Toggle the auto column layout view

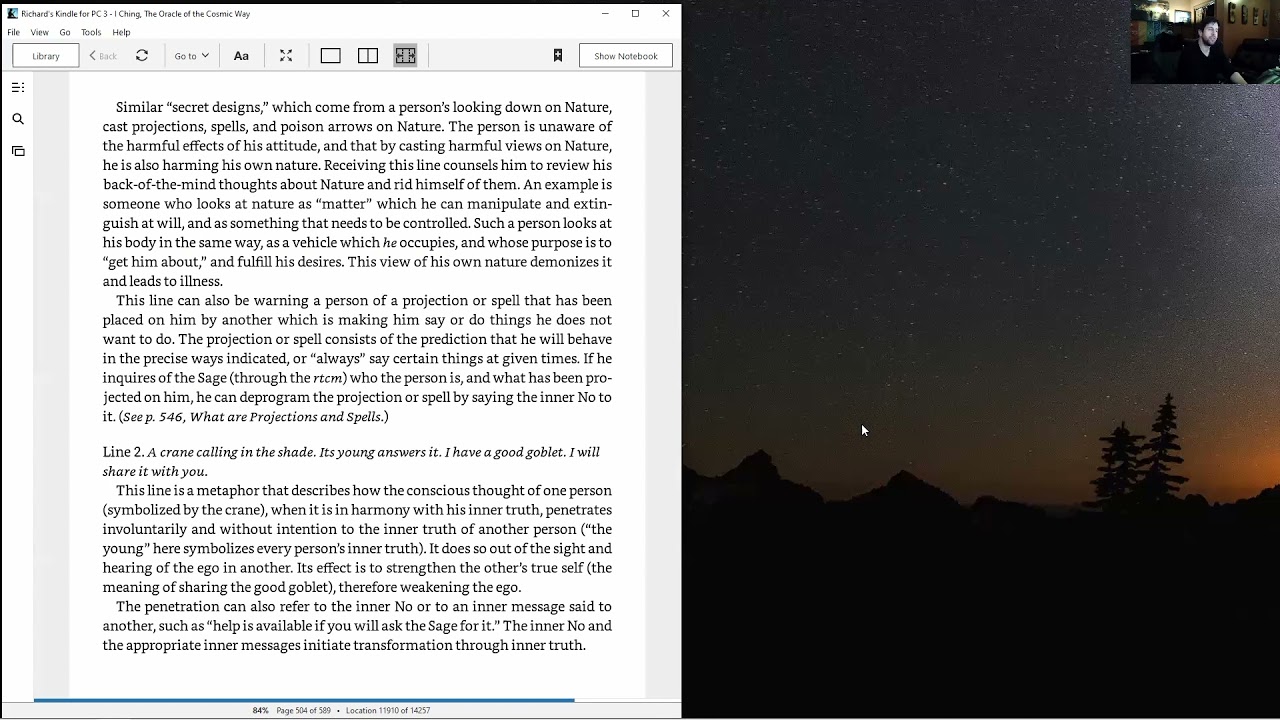(x=405, y=56)
